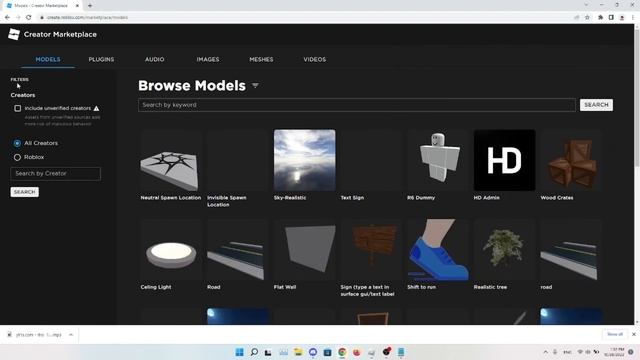This screenshot has height=360, width=640.
Task: Open the Chrome profile avatar
Action: coord(622,18)
